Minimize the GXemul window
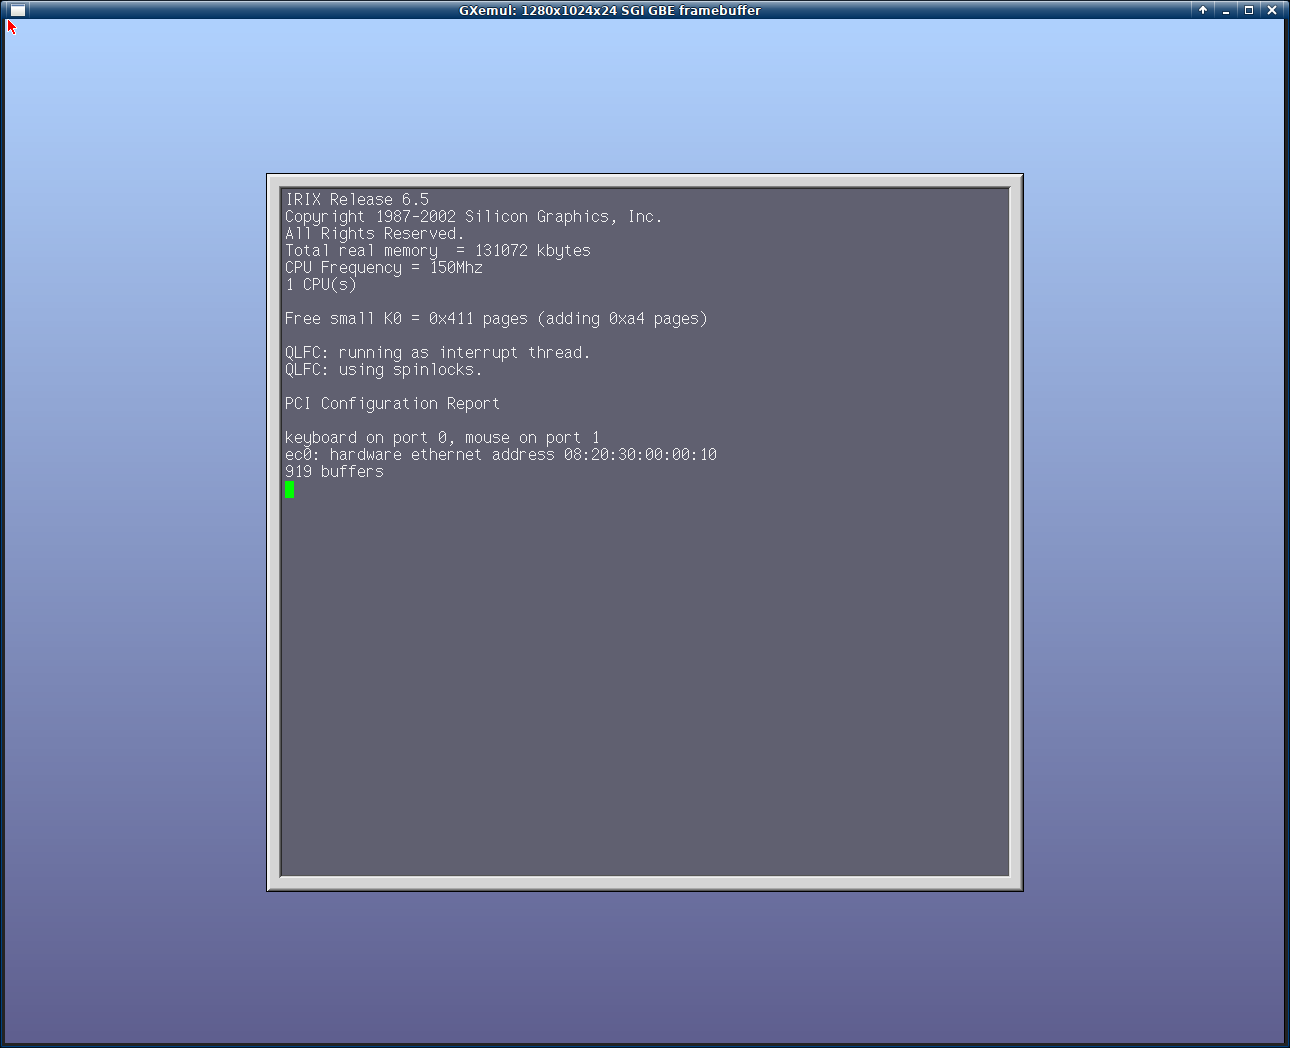This screenshot has width=1290, height=1048. coord(1226,10)
